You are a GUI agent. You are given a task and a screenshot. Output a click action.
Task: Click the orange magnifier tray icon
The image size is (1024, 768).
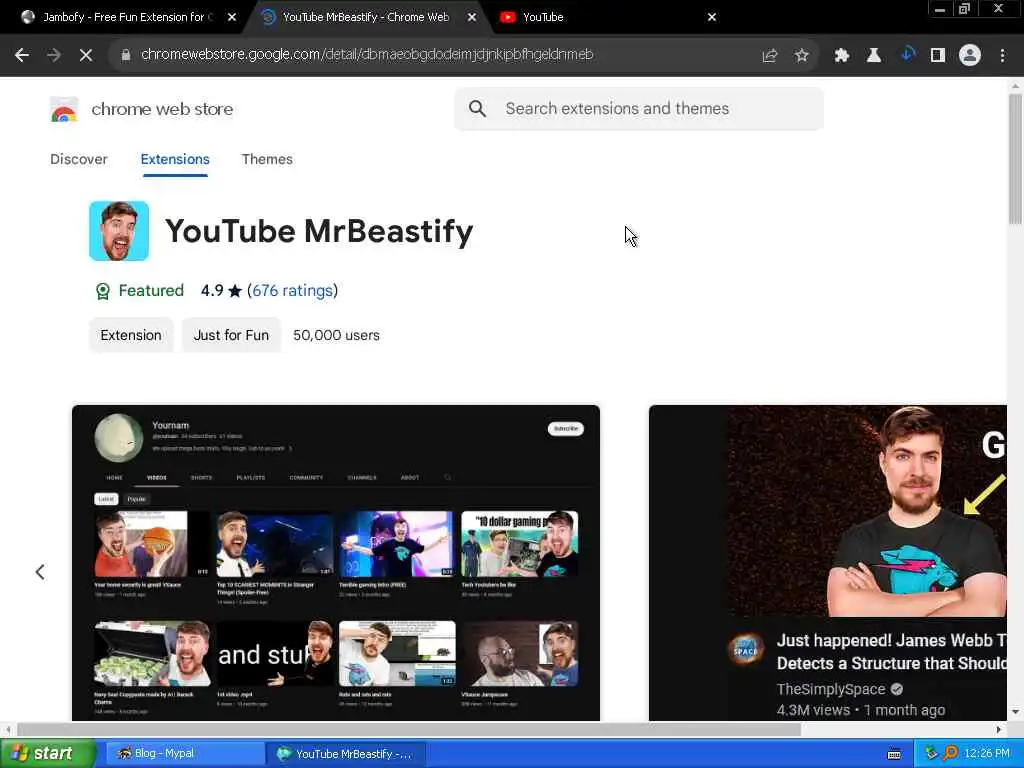click(x=950, y=754)
